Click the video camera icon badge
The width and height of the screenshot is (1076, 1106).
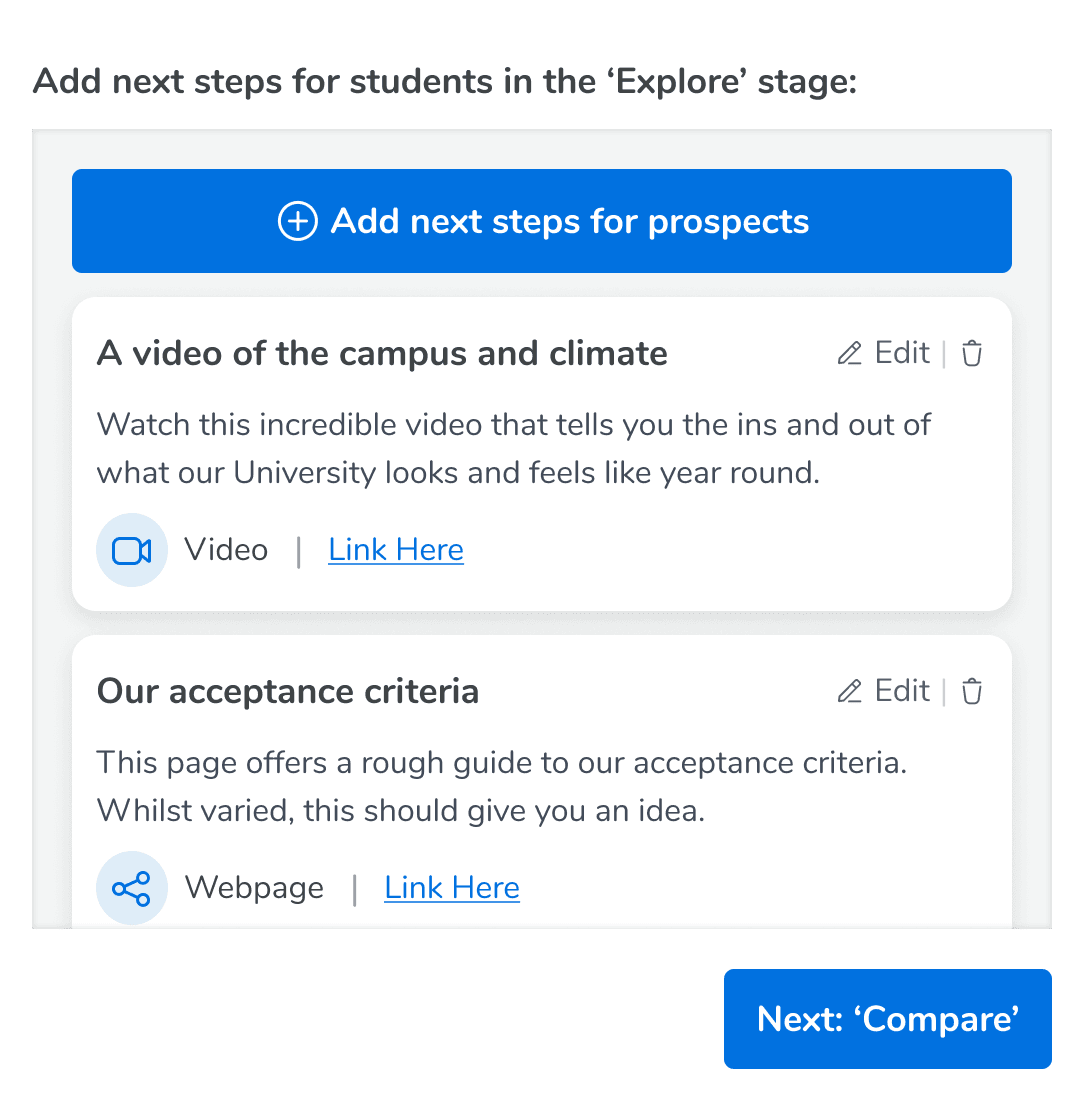(x=132, y=550)
